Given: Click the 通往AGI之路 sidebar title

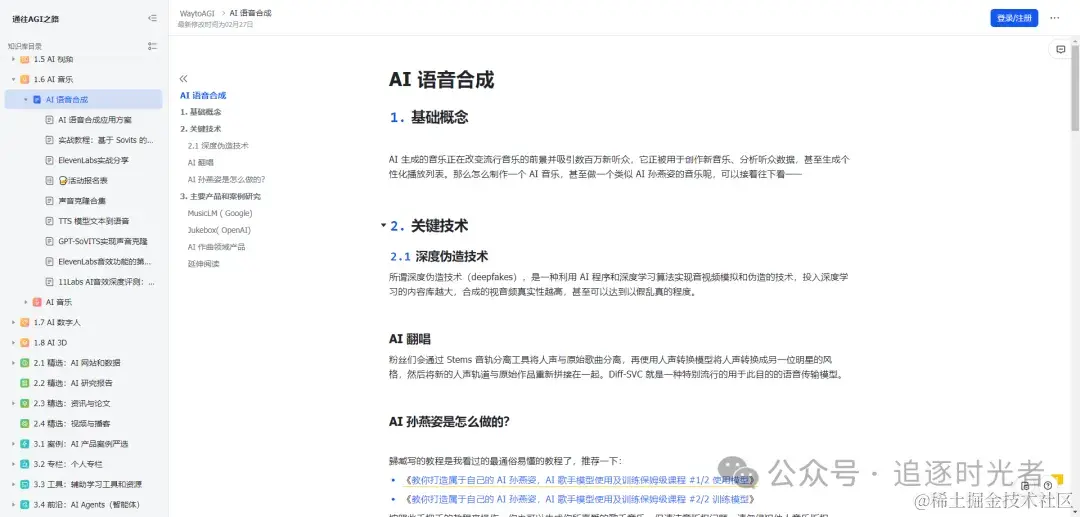Looking at the screenshot, I should click(x=36, y=19).
